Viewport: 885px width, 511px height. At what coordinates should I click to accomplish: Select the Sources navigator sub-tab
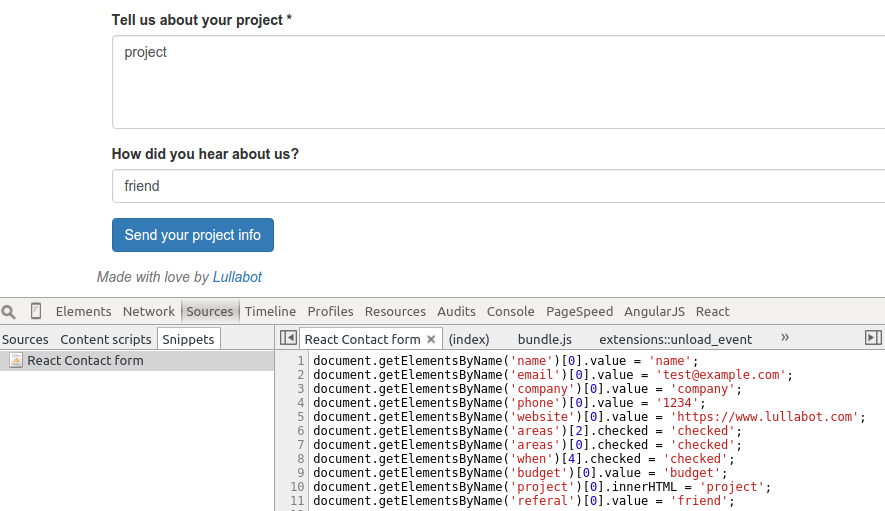(x=25, y=339)
